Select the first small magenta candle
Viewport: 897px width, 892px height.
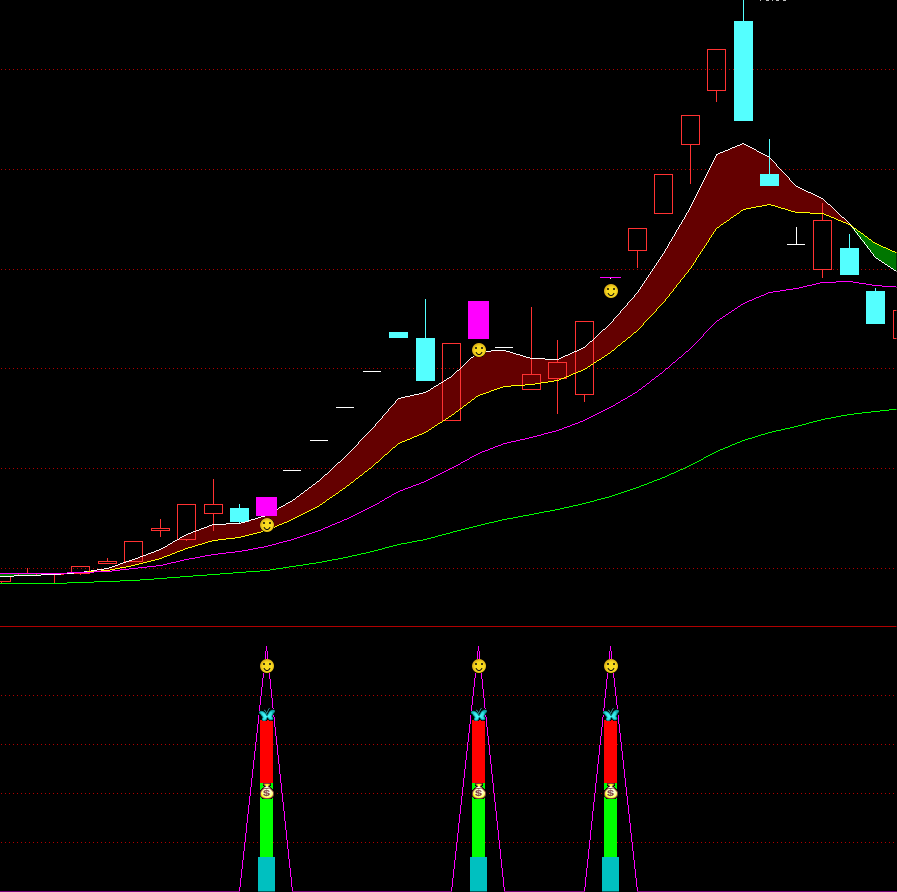coord(266,506)
